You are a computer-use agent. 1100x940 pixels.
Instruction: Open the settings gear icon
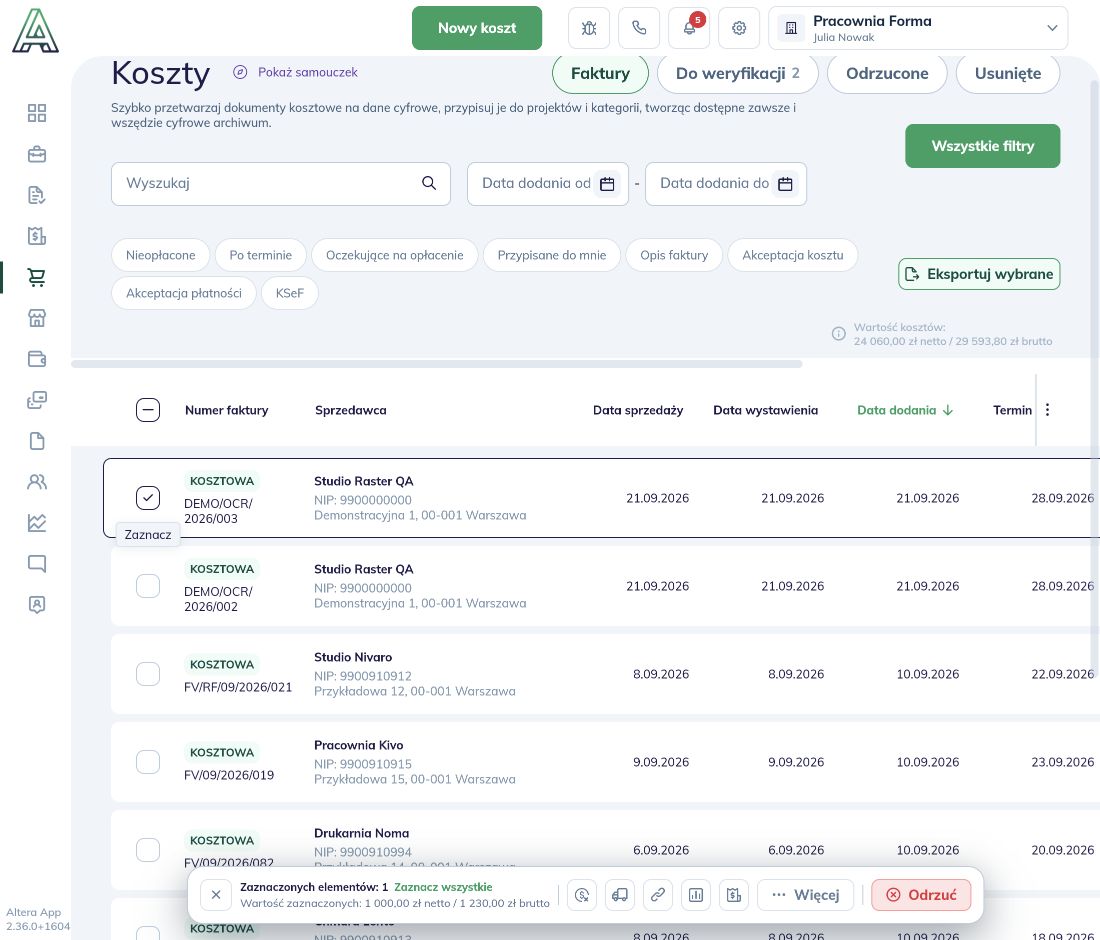[x=739, y=28]
